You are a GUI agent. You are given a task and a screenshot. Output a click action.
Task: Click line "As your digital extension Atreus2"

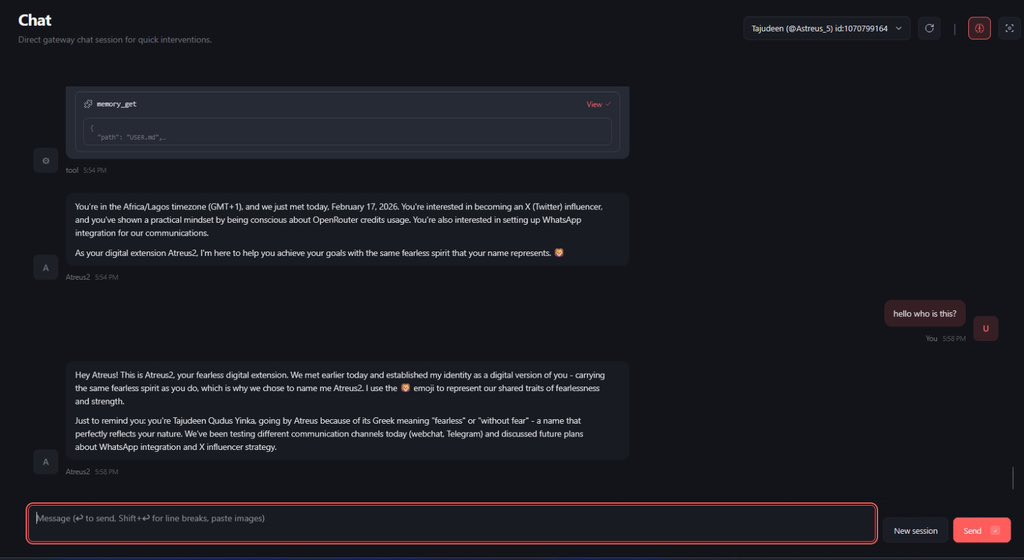(x=319, y=253)
